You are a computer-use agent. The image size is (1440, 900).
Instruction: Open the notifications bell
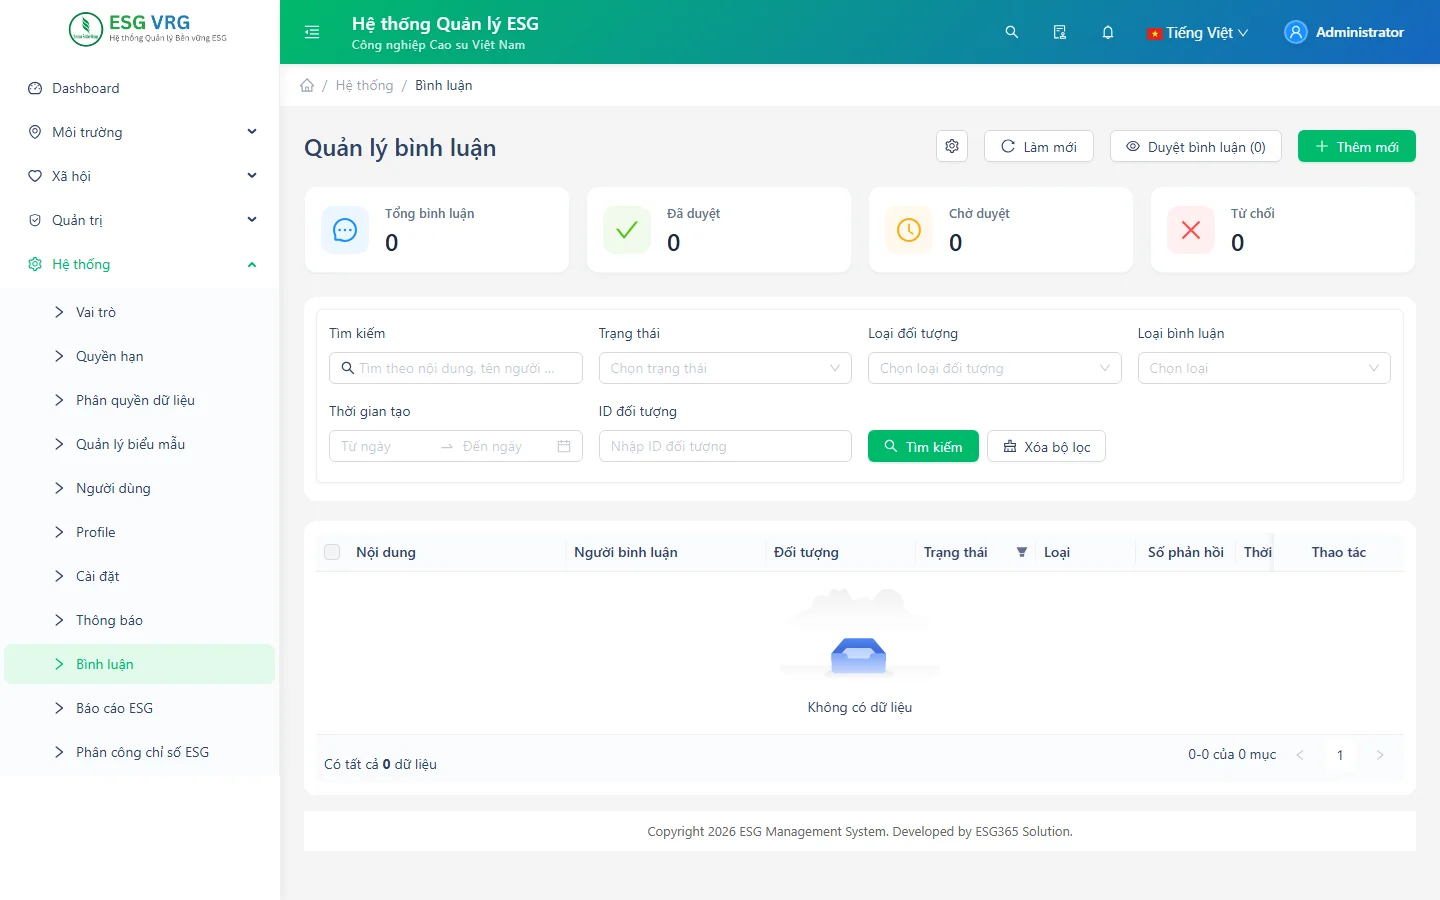pos(1108,32)
